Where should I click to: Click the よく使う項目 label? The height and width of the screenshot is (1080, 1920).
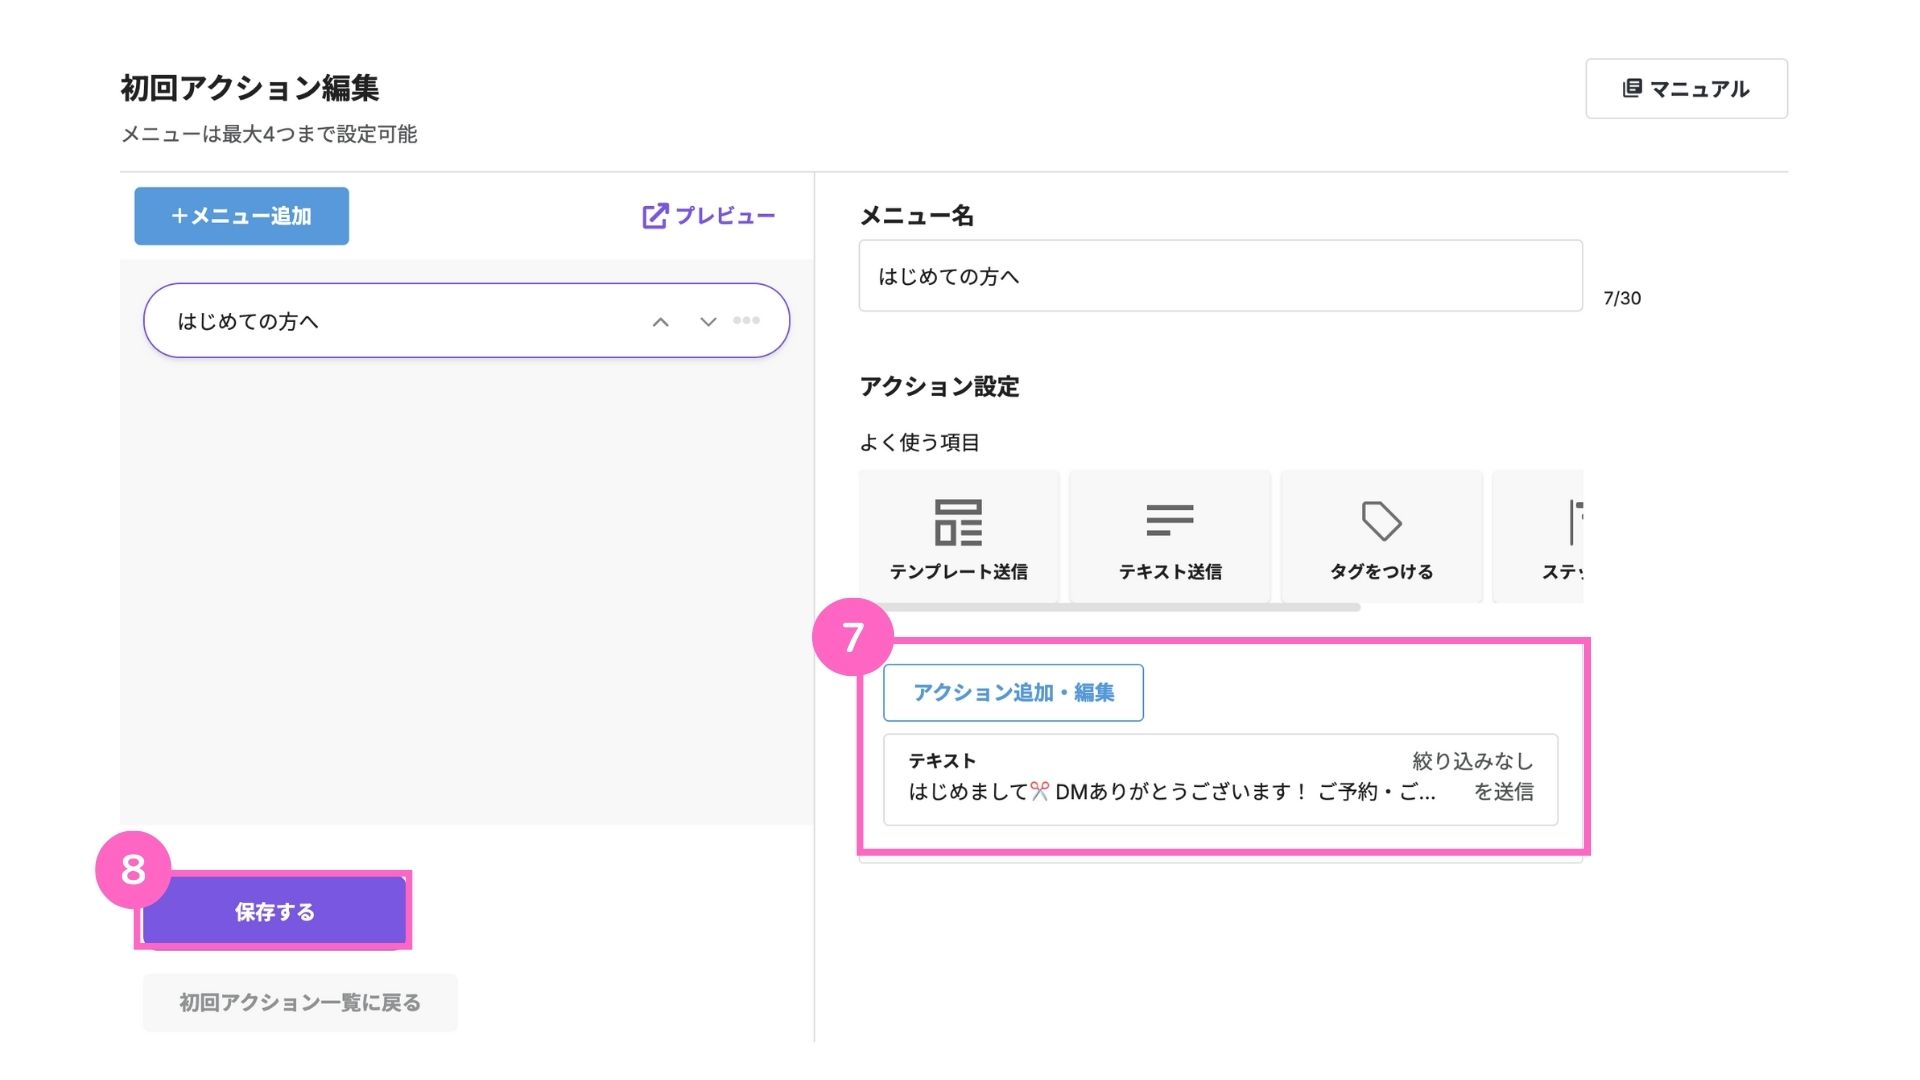pos(919,443)
